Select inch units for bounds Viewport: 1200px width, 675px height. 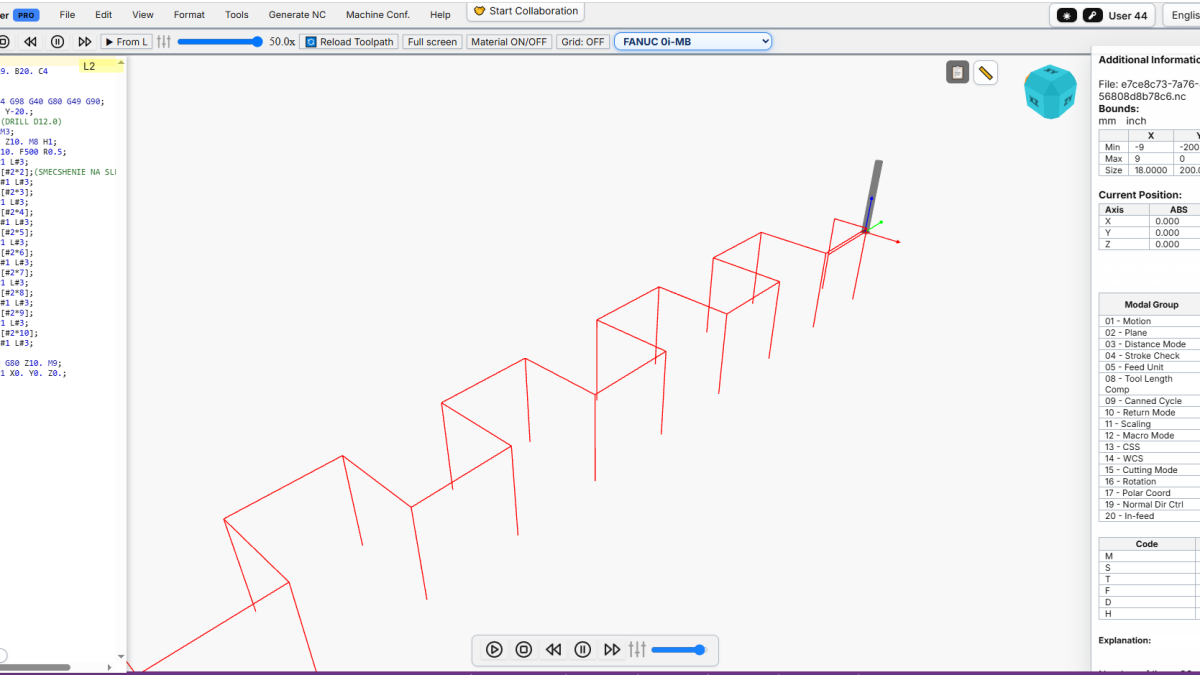coord(1136,120)
